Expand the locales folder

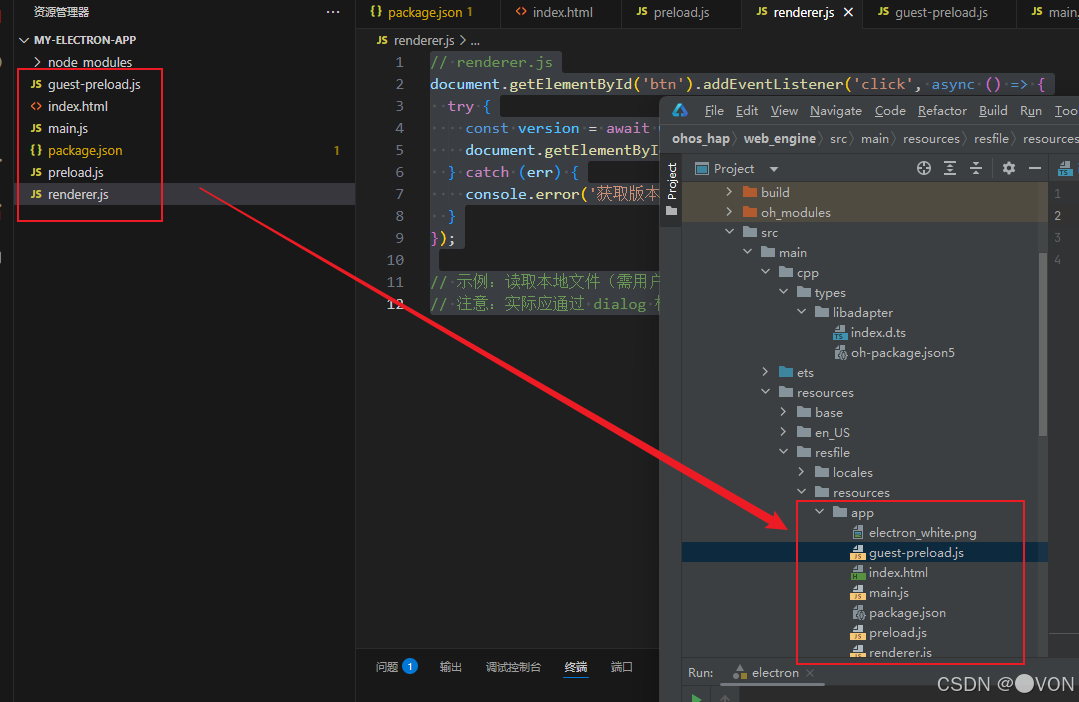point(802,471)
